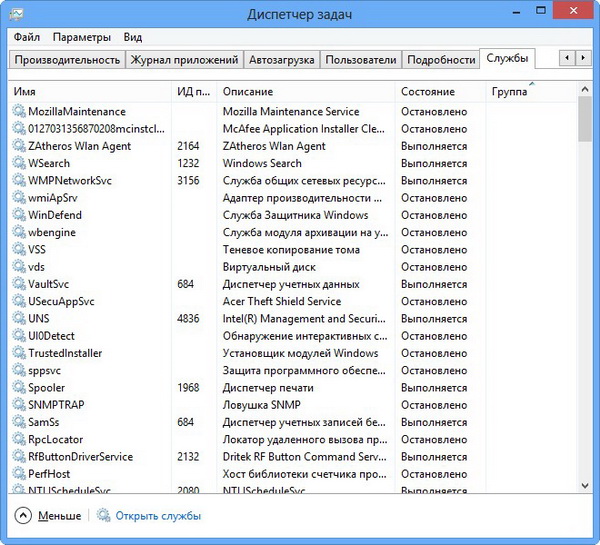The width and height of the screenshot is (600, 545).
Task: Click the vertical scrollbar down arrow
Action: pyautogui.click(x=585, y=486)
